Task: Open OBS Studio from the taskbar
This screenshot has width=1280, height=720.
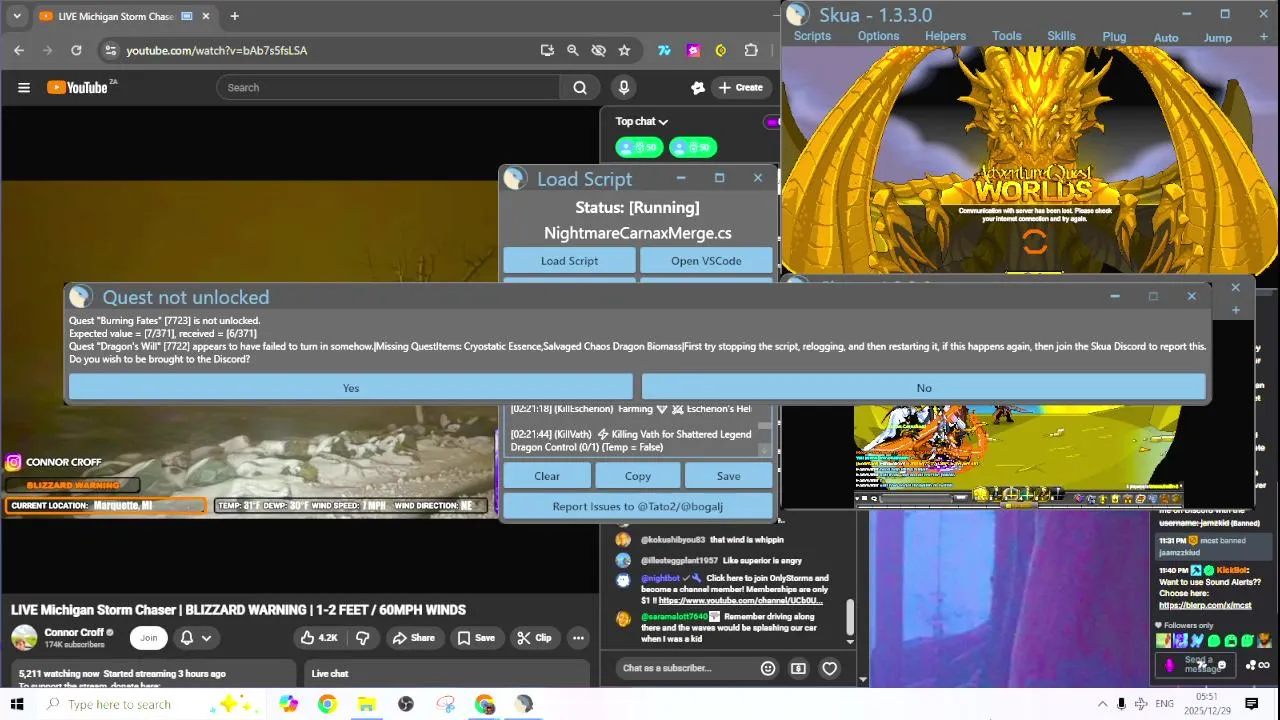Action: click(x=406, y=704)
